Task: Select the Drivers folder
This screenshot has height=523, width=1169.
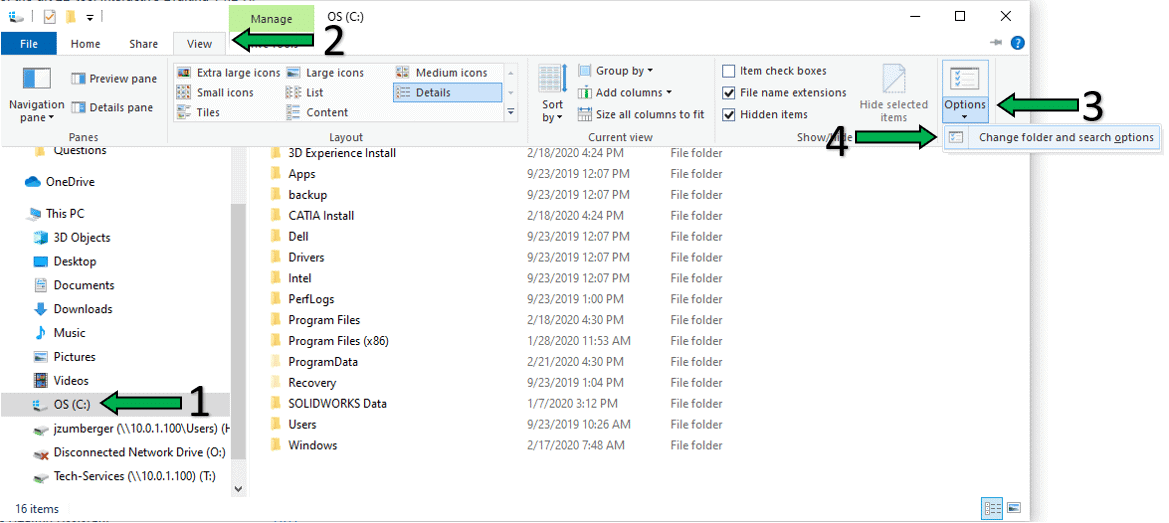Action: pyautogui.click(x=297, y=257)
